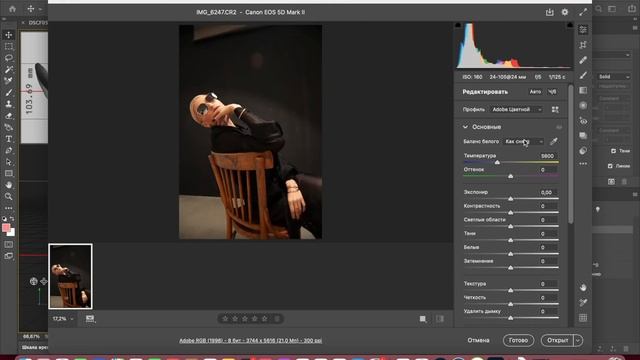Viewport: 640px width, 360px height.
Task: Select the Spot Removal healing tool
Action: (583, 60)
